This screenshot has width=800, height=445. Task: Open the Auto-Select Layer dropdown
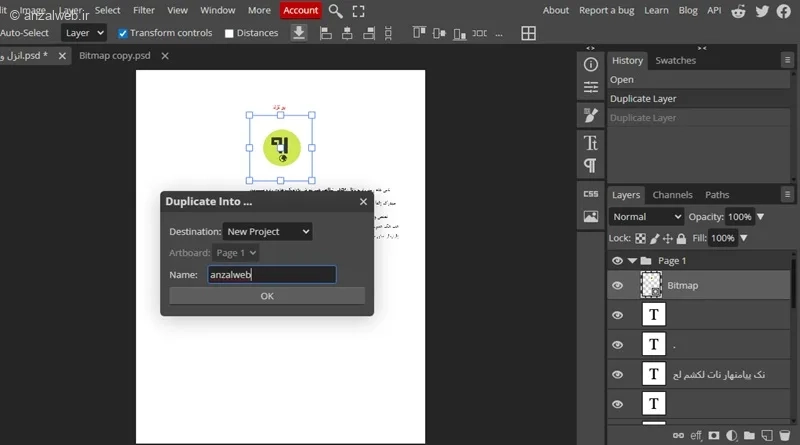click(84, 33)
